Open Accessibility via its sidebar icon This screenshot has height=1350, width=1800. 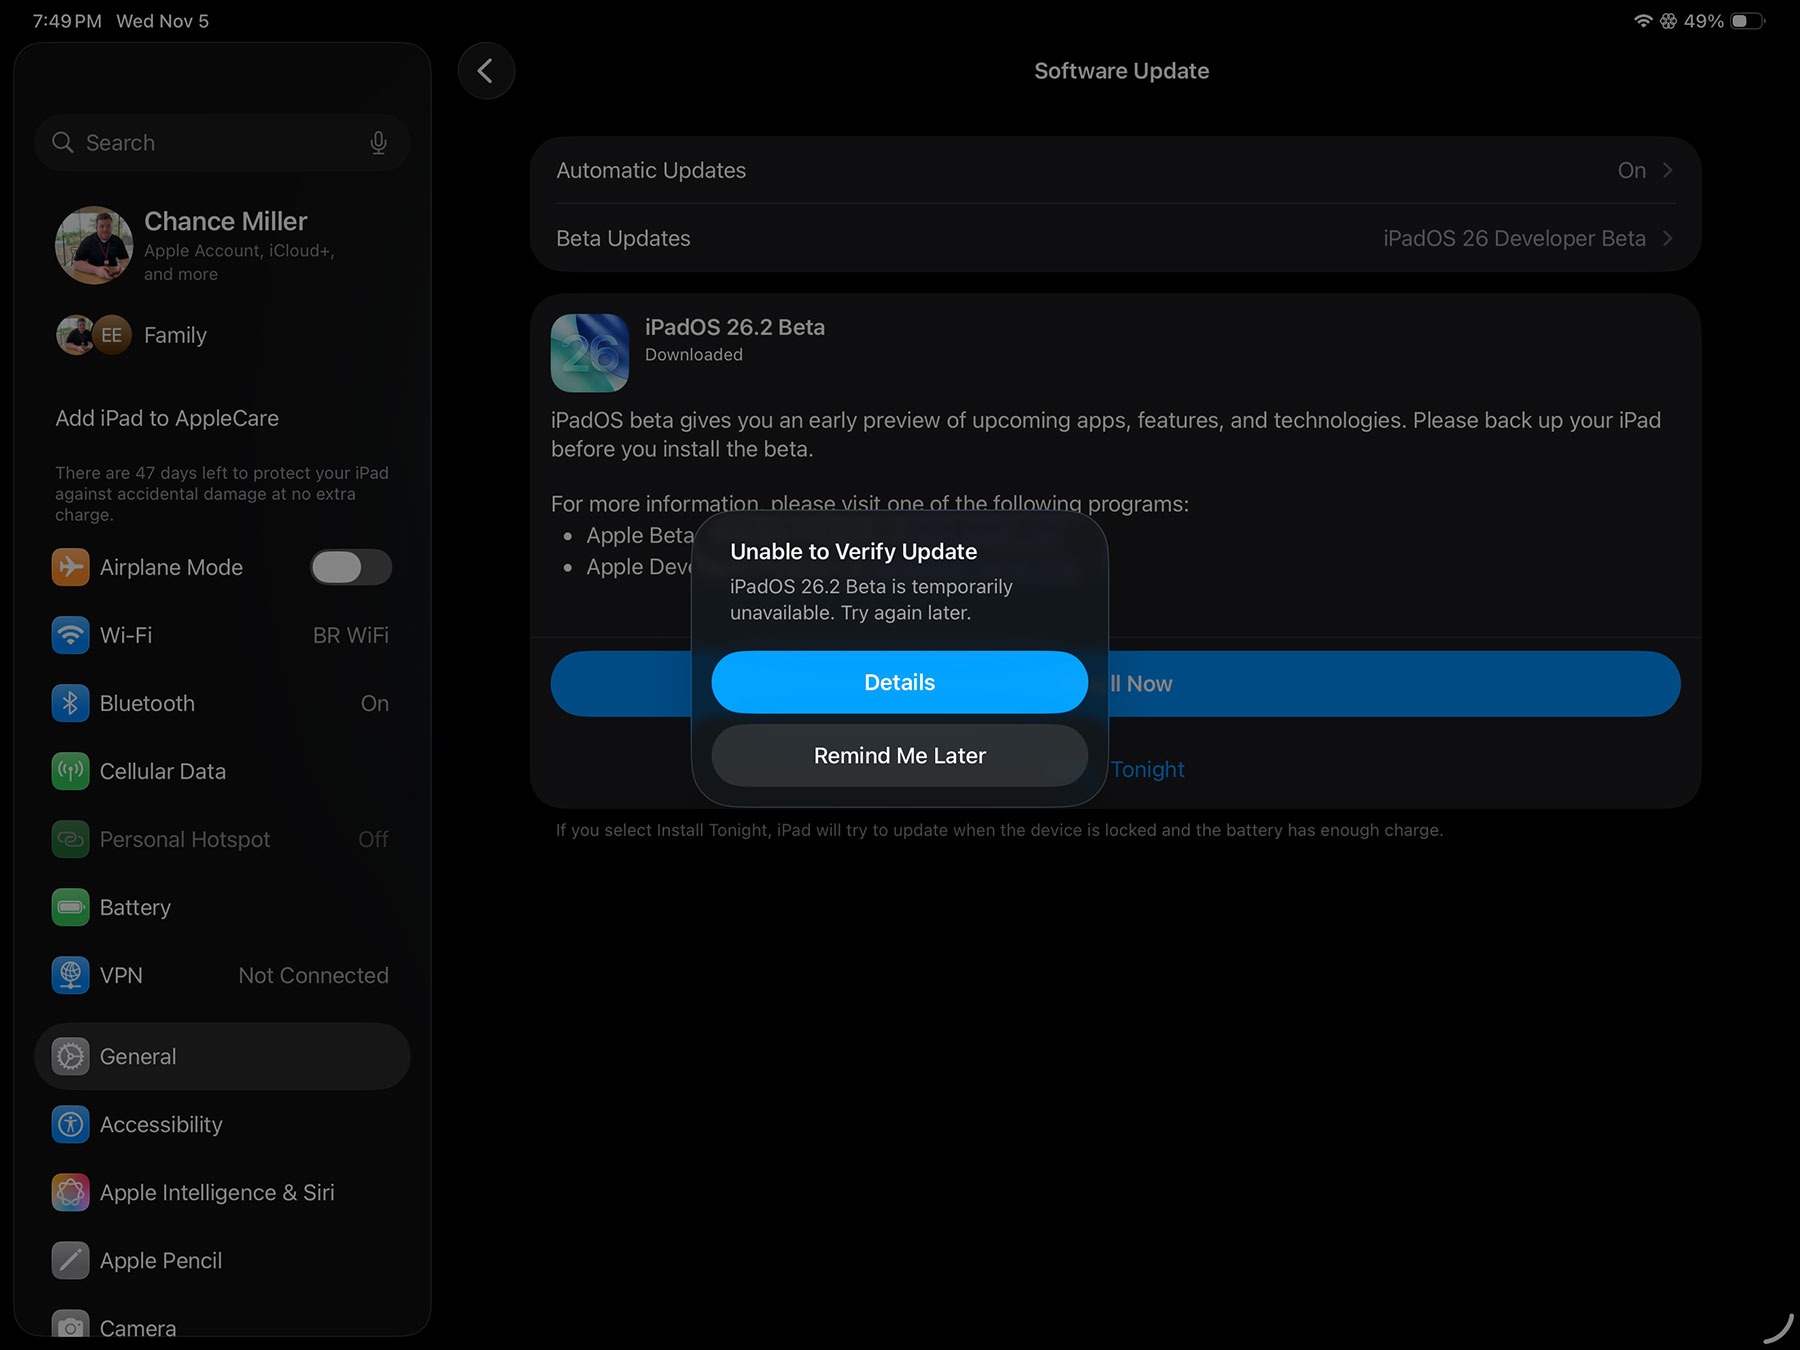click(70, 1124)
